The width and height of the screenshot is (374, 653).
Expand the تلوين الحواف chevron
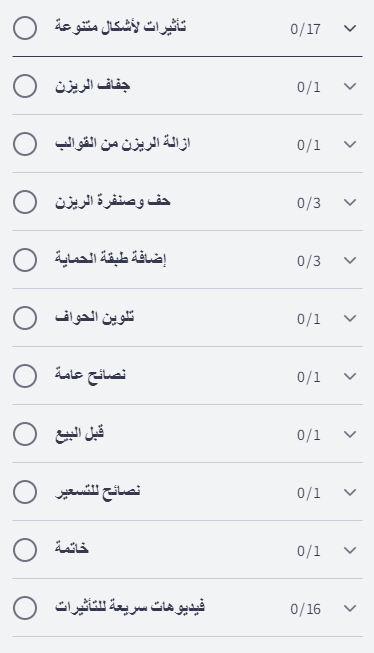point(350,318)
